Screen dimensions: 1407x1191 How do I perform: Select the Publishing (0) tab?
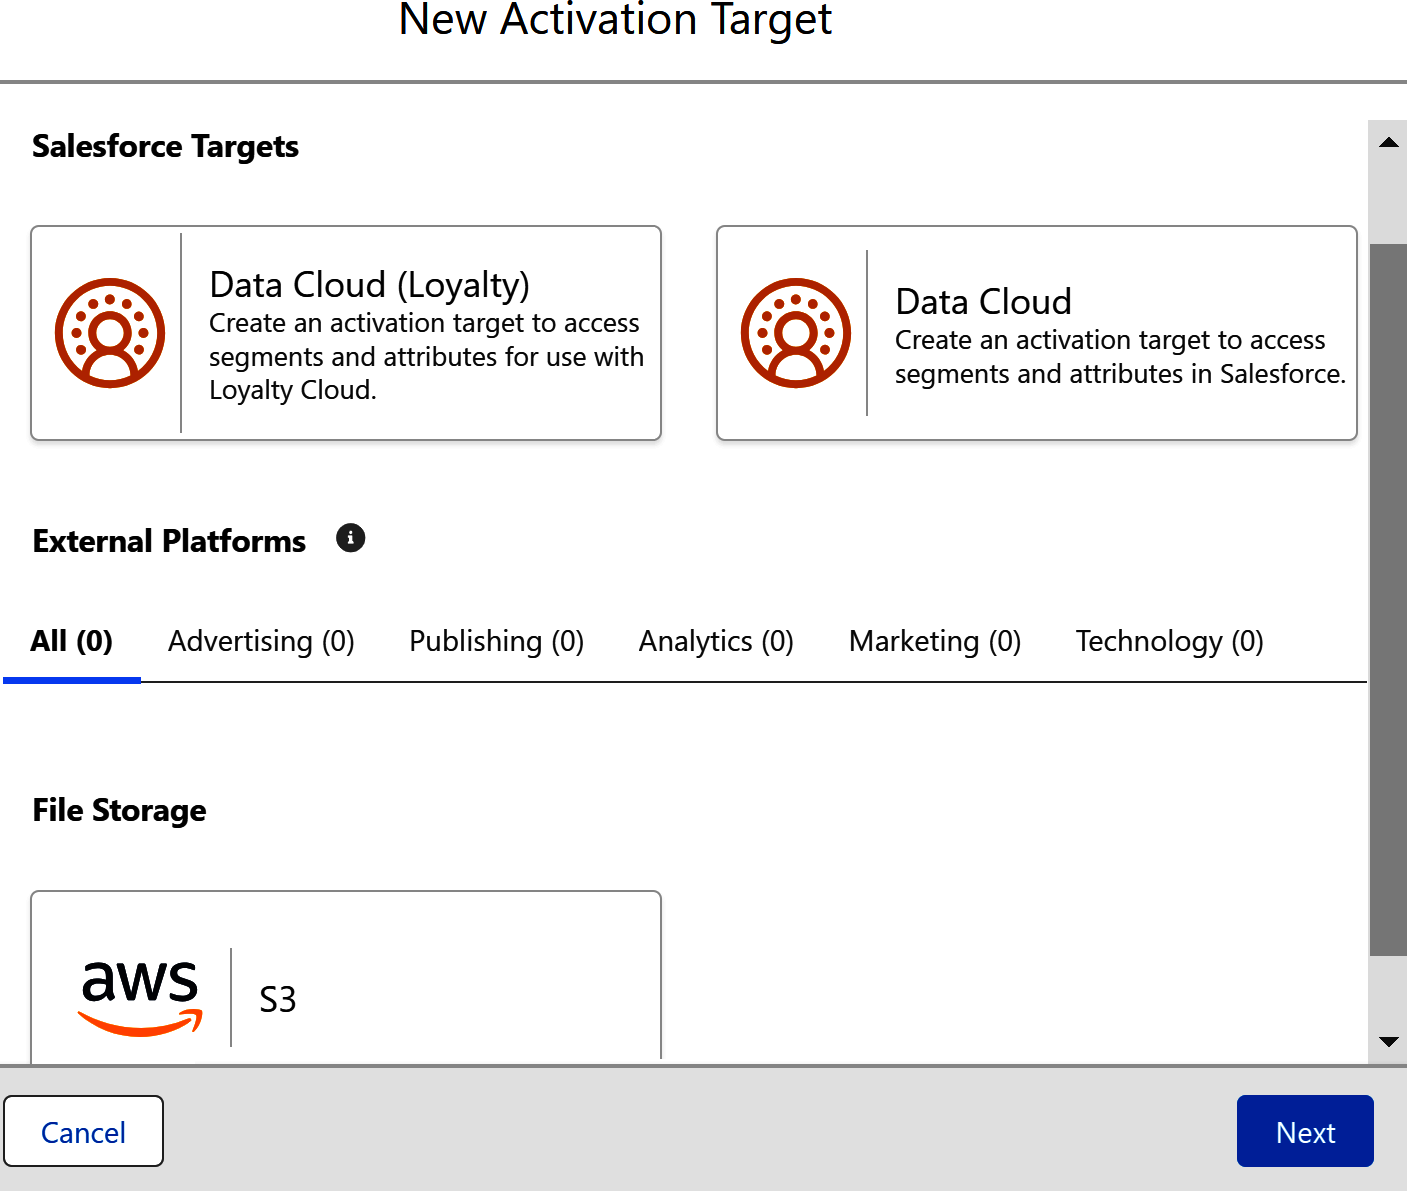coord(496,641)
